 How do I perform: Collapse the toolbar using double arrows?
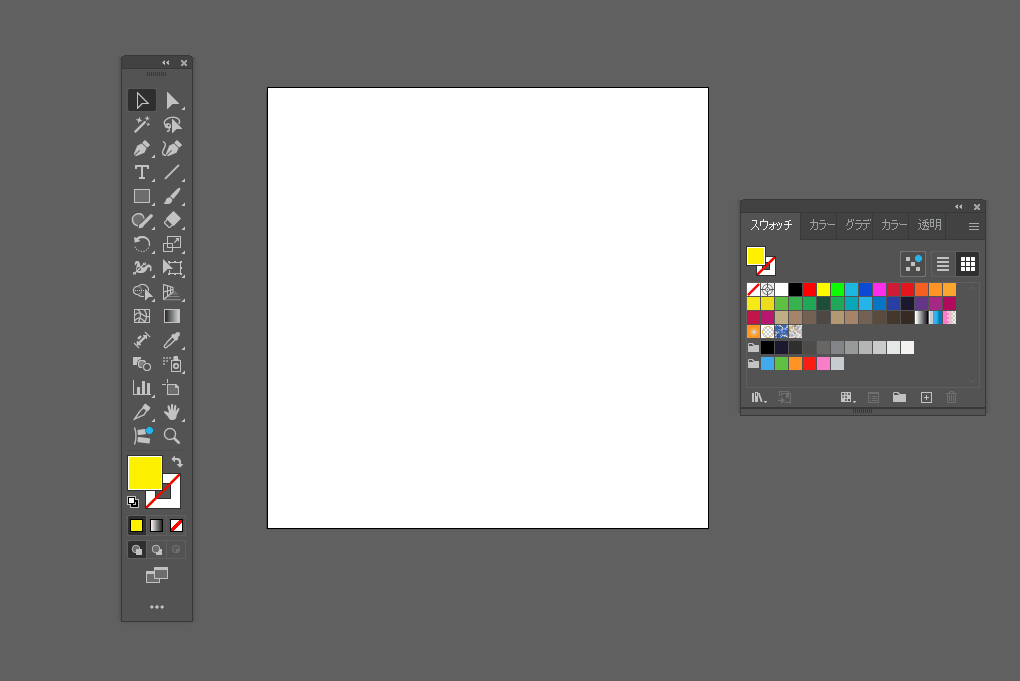[166, 63]
